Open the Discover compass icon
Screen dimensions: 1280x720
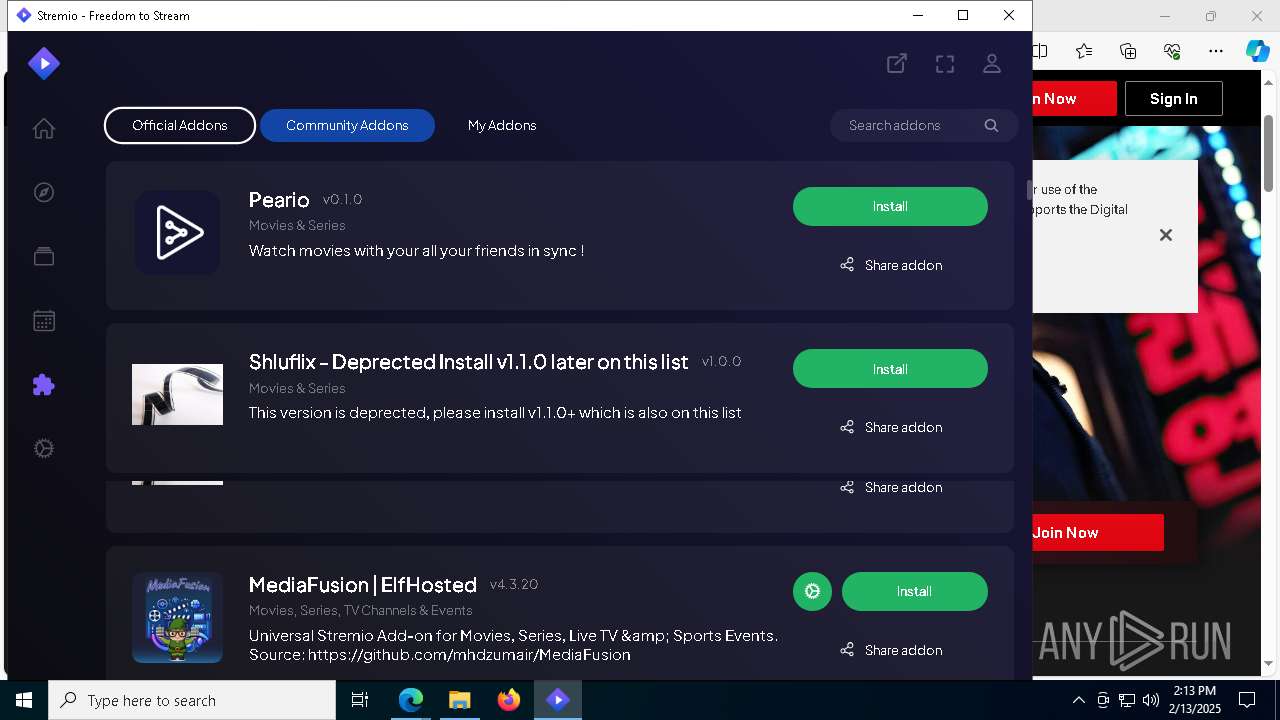(43, 193)
